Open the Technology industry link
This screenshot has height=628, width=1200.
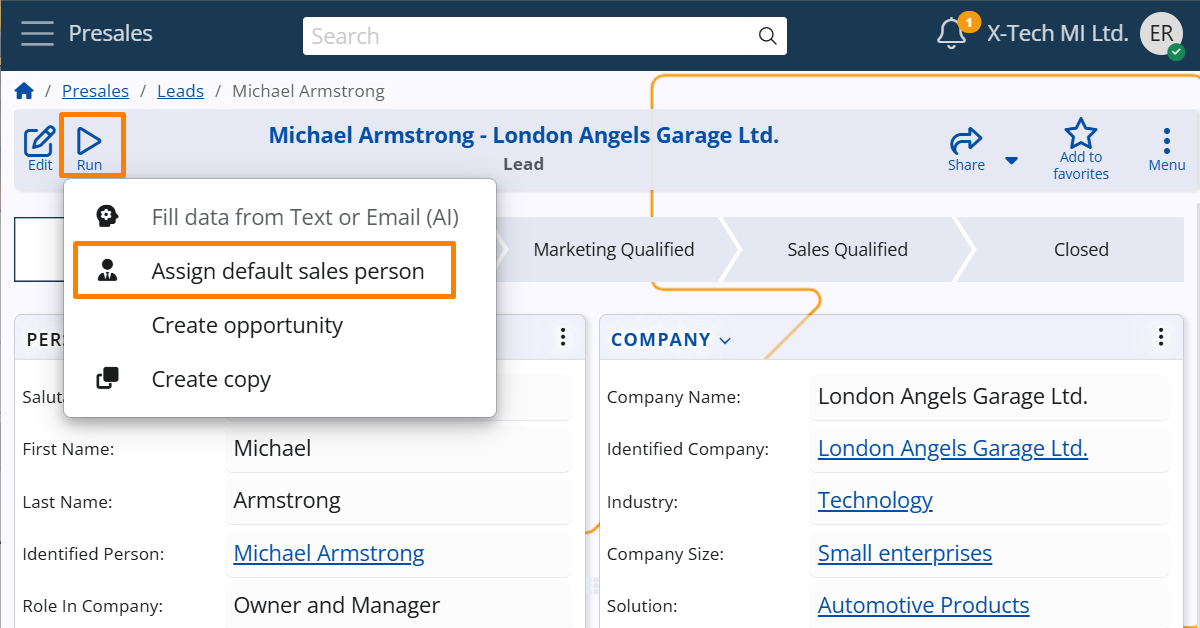874,500
